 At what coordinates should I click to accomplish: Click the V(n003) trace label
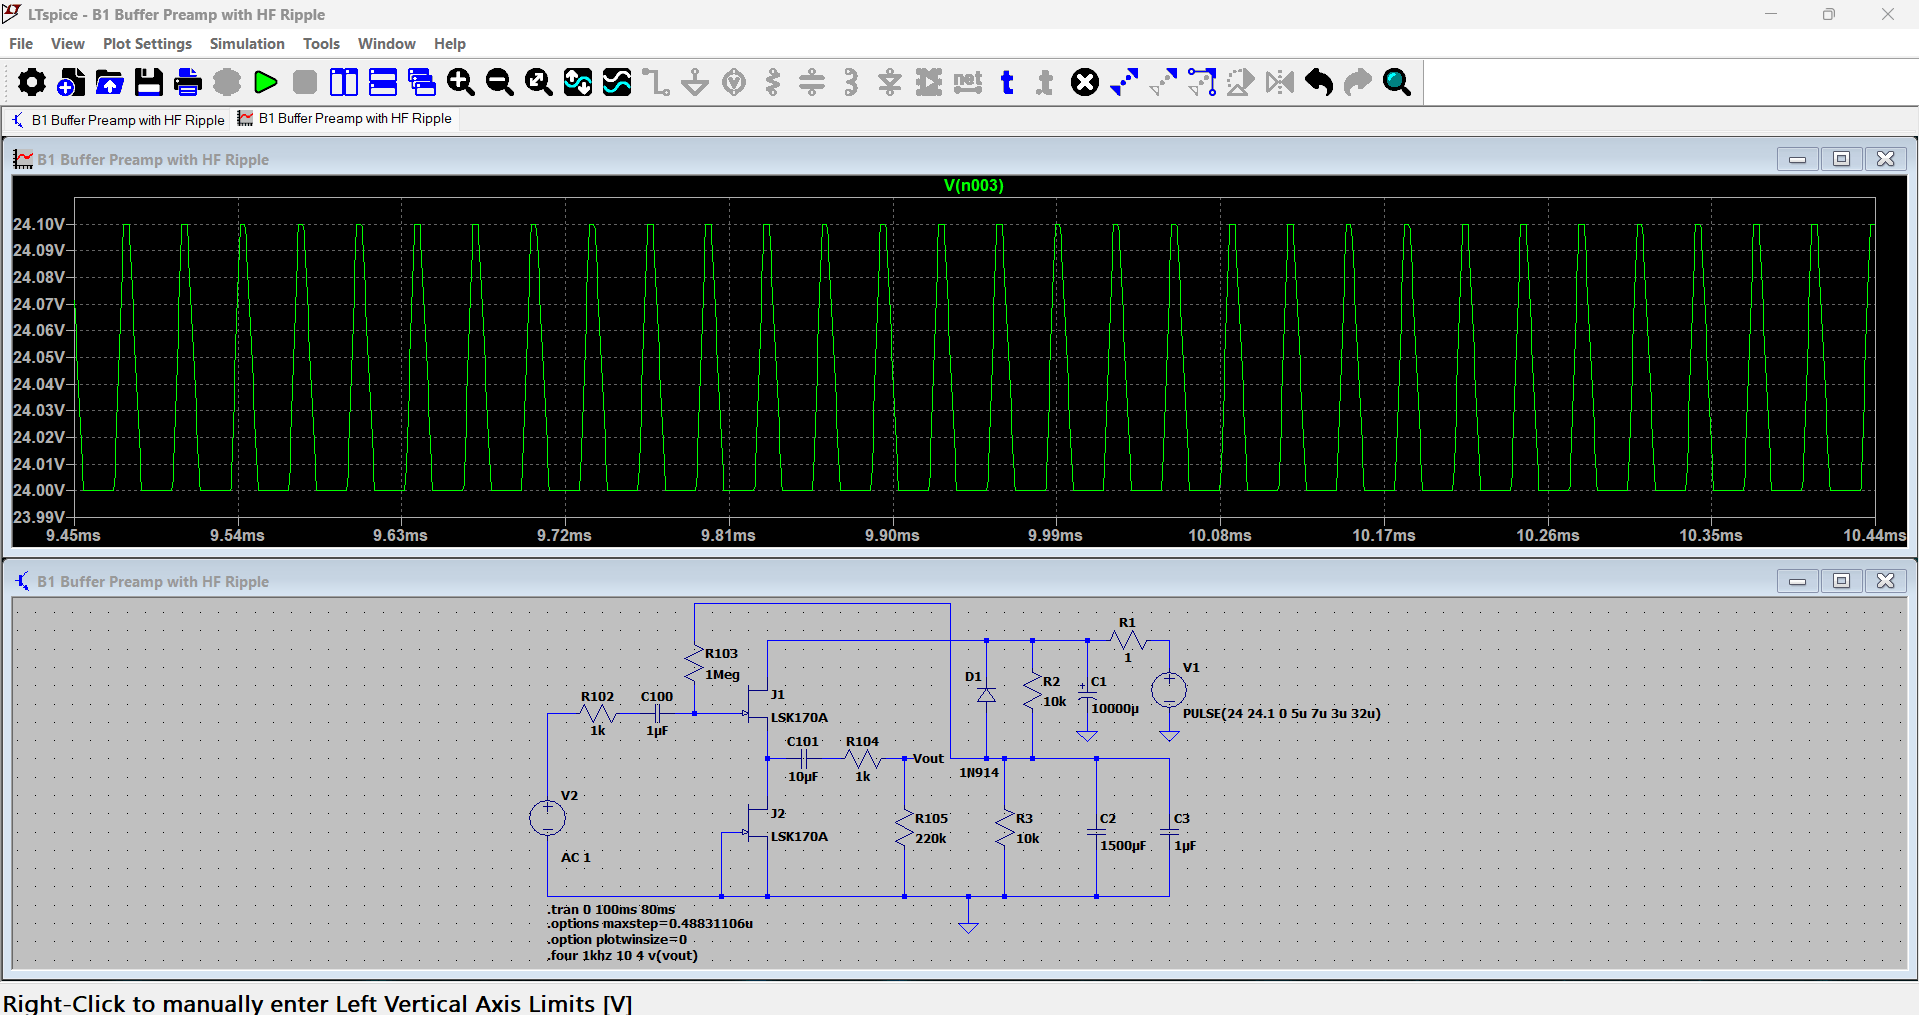(x=973, y=185)
